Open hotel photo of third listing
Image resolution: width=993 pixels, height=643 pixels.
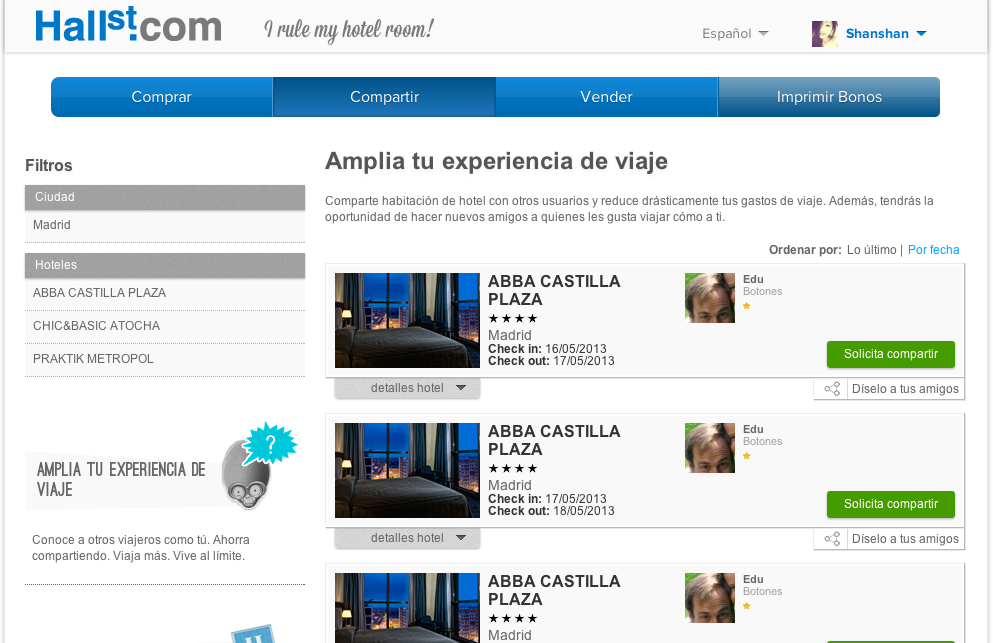click(407, 608)
